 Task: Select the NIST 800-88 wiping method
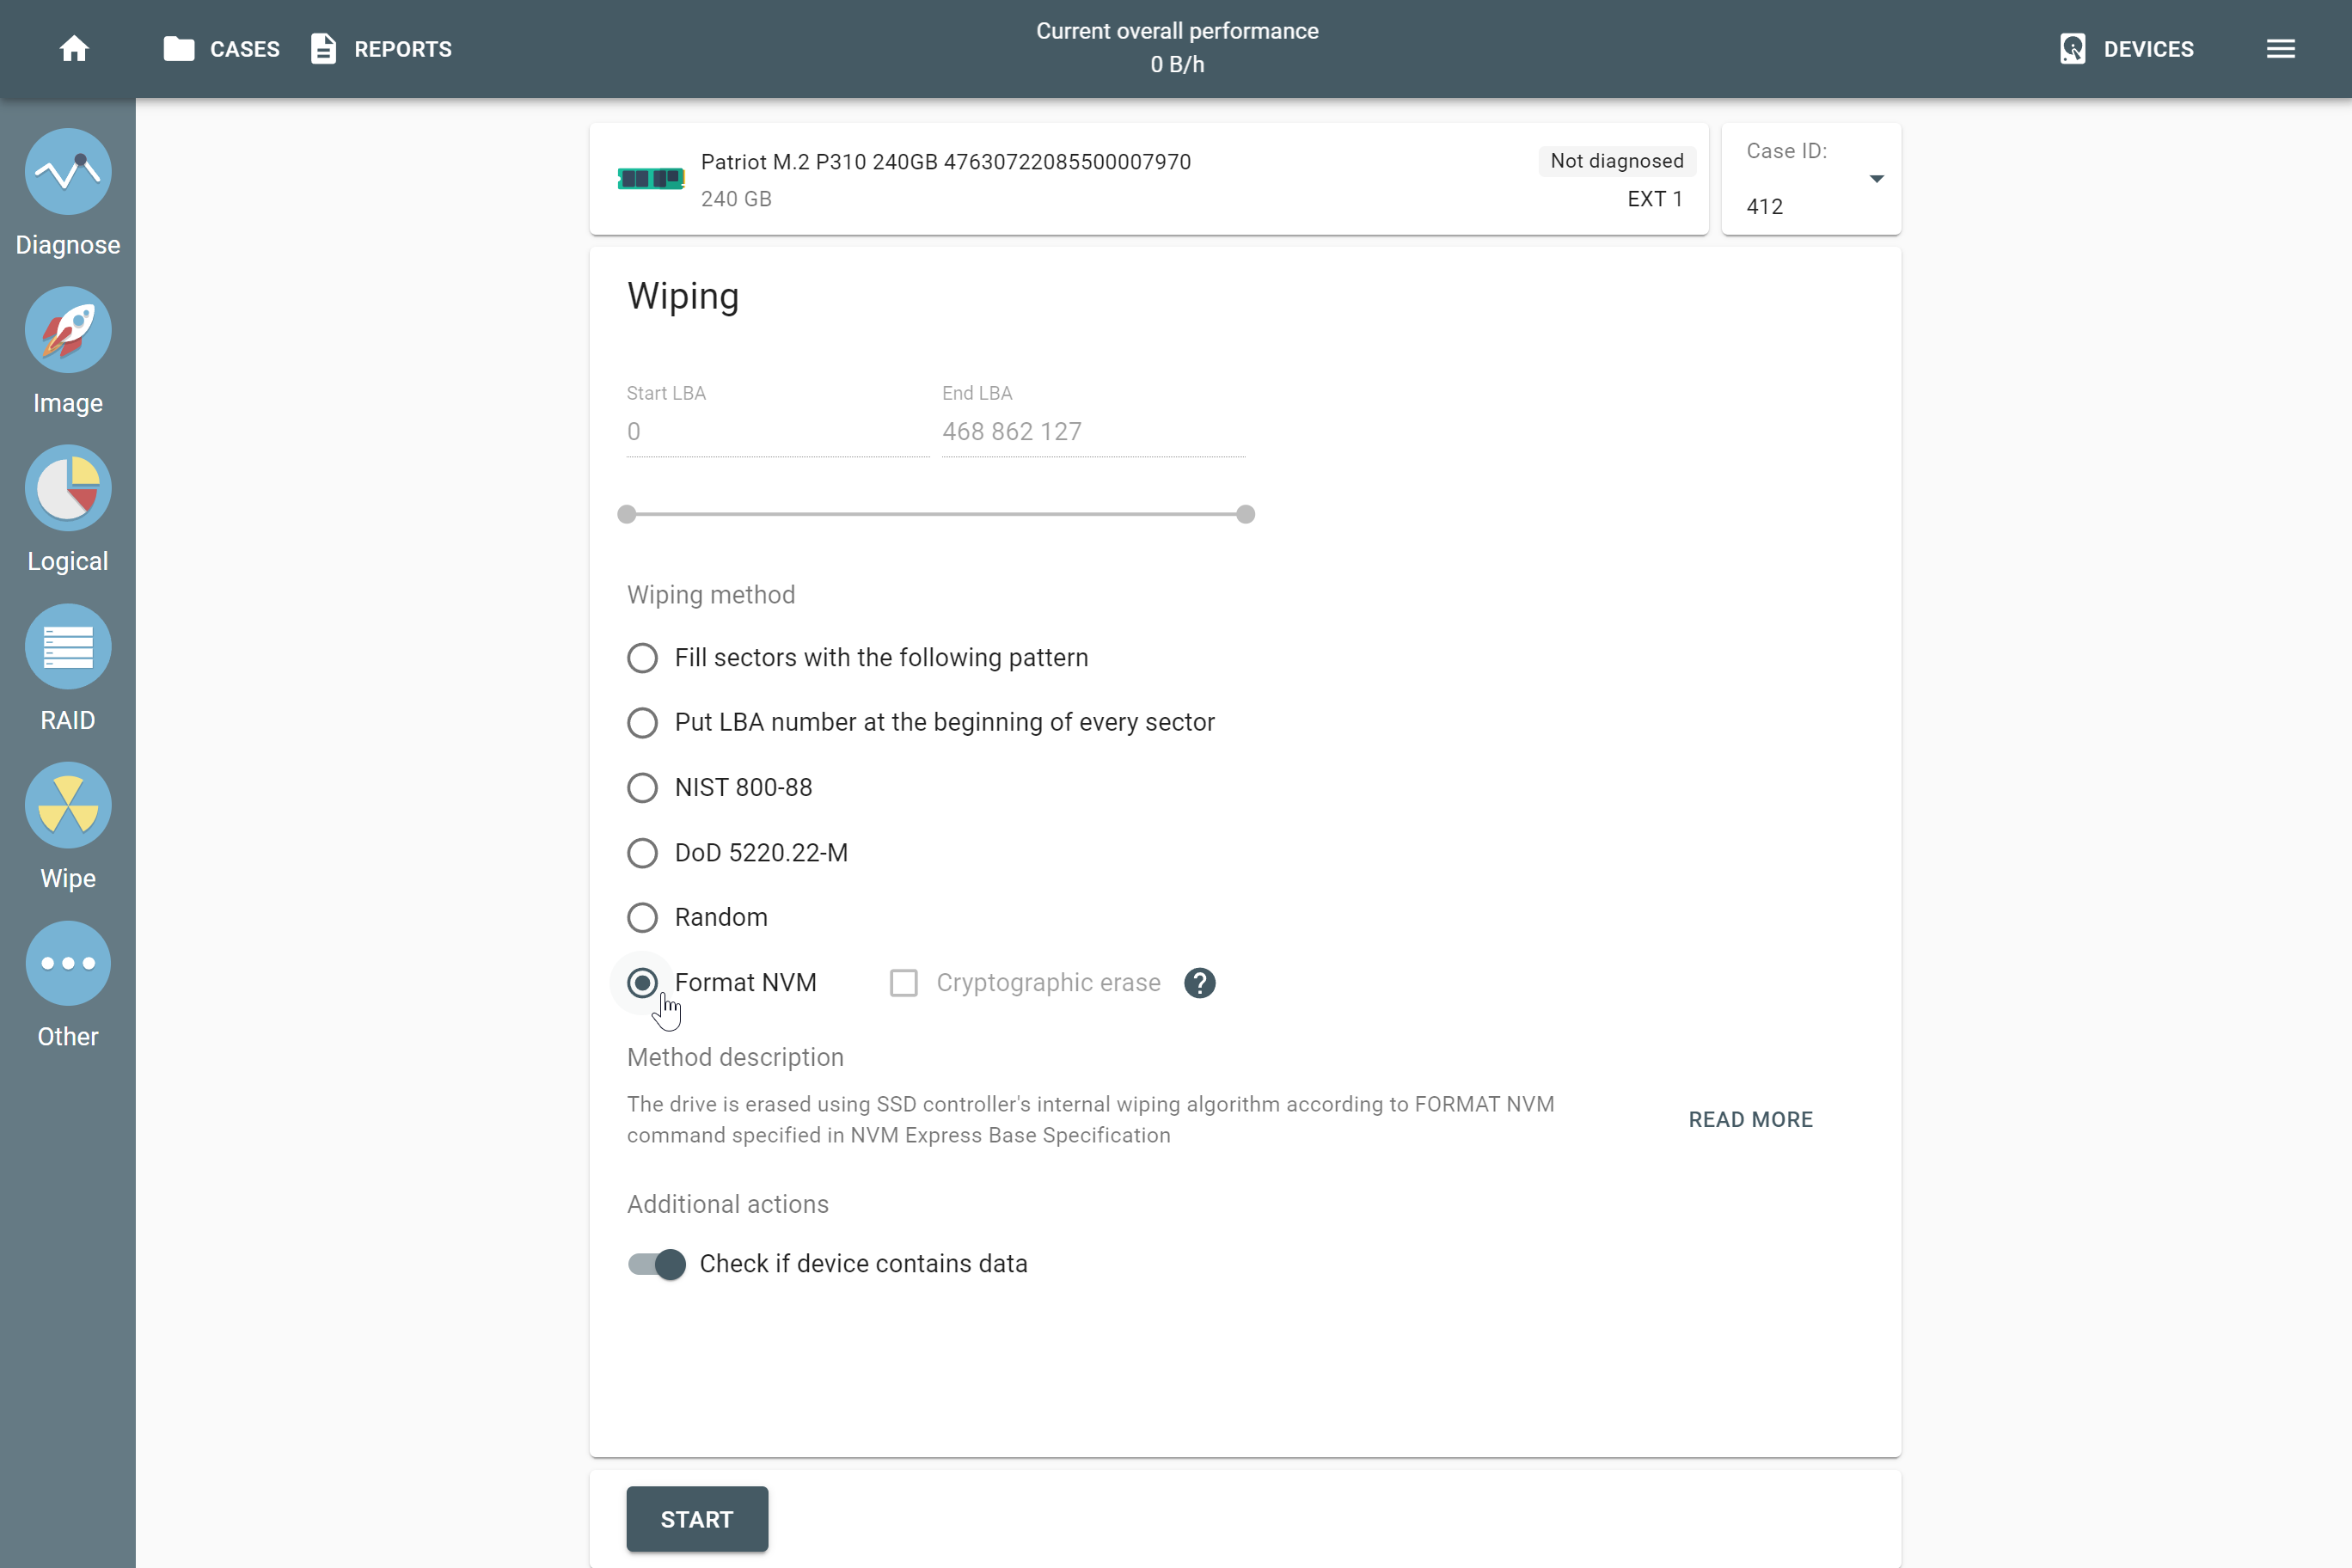pyautogui.click(x=642, y=788)
